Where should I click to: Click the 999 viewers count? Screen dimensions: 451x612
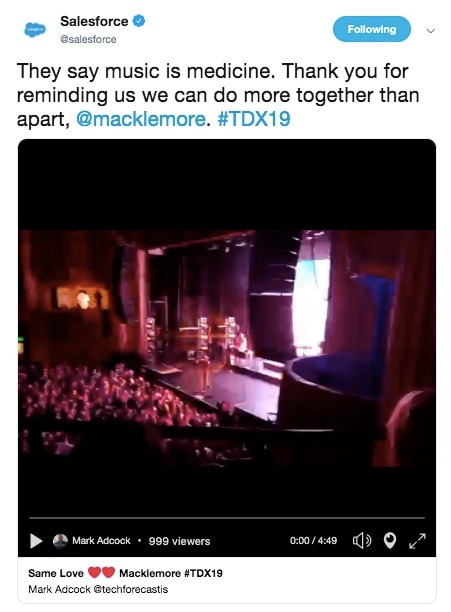tap(179, 541)
